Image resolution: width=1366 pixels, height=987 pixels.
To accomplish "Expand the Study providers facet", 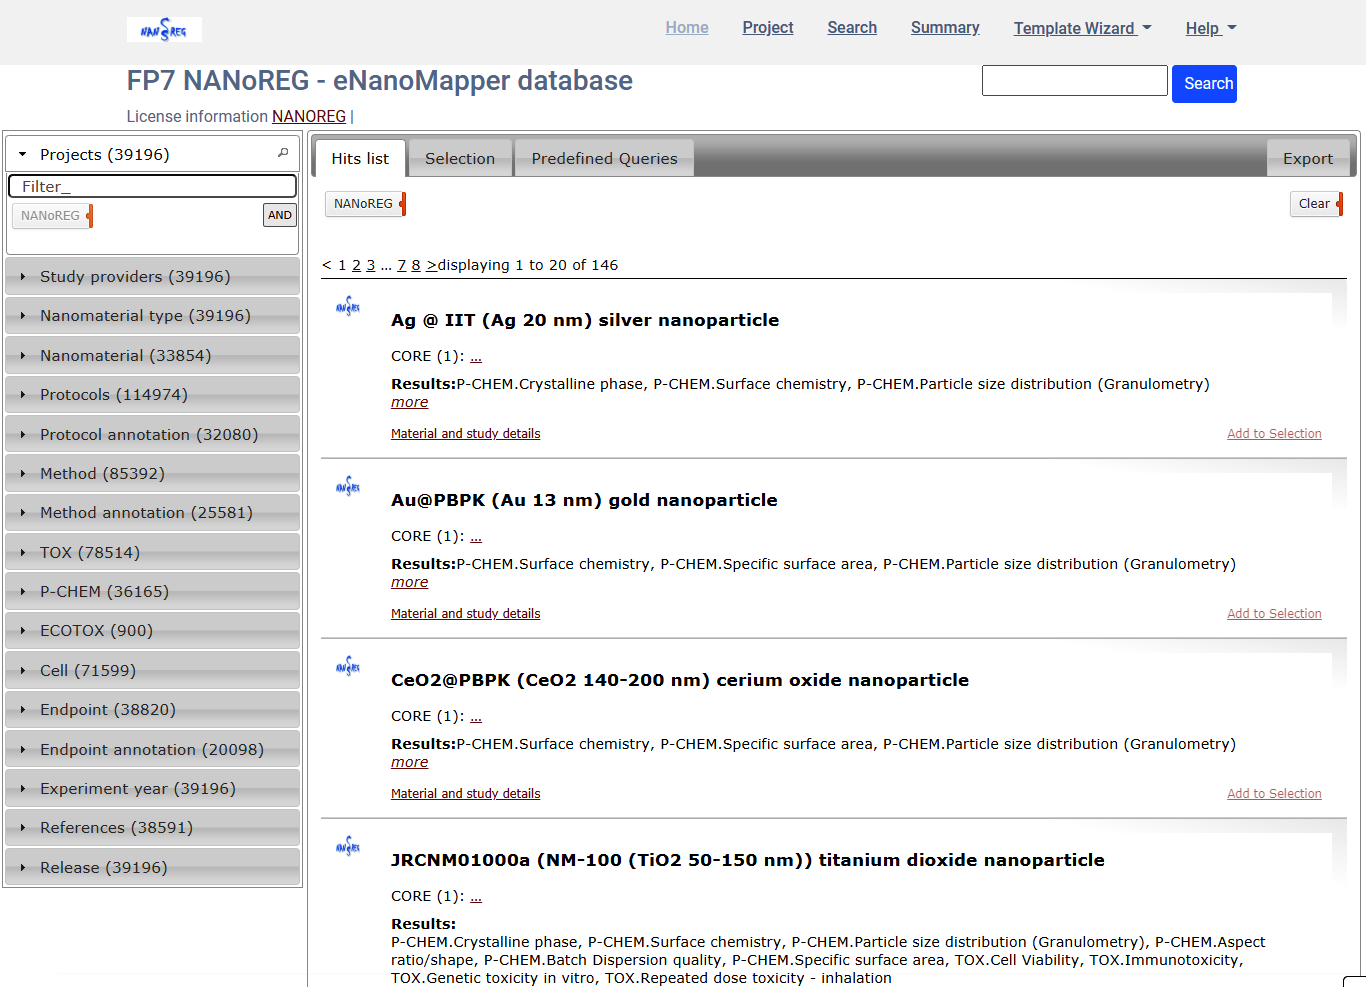I will pos(135,277).
